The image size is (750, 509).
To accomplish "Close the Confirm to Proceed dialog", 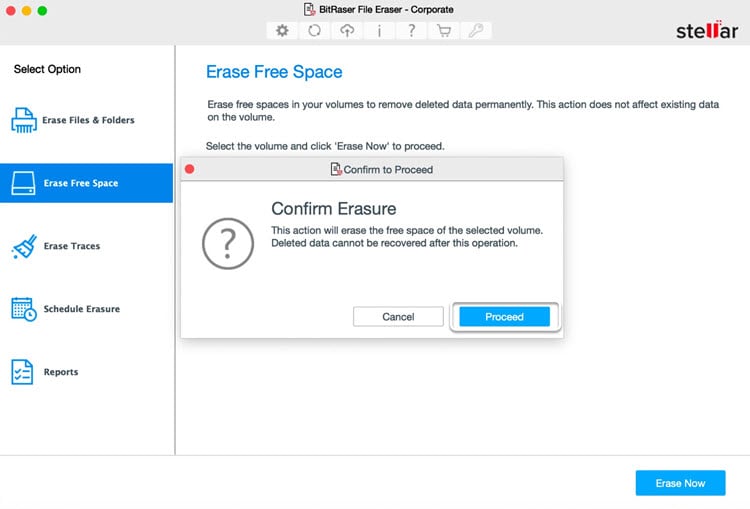I will click(189, 169).
